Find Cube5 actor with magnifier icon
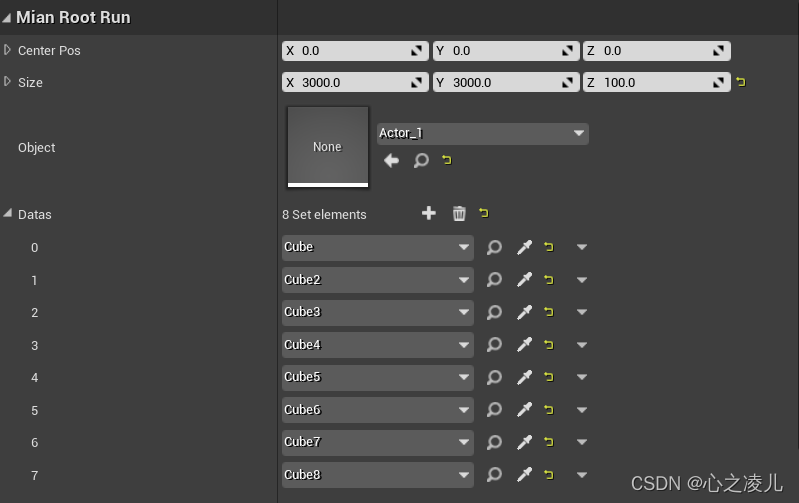This screenshot has width=799, height=503. (x=494, y=378)
